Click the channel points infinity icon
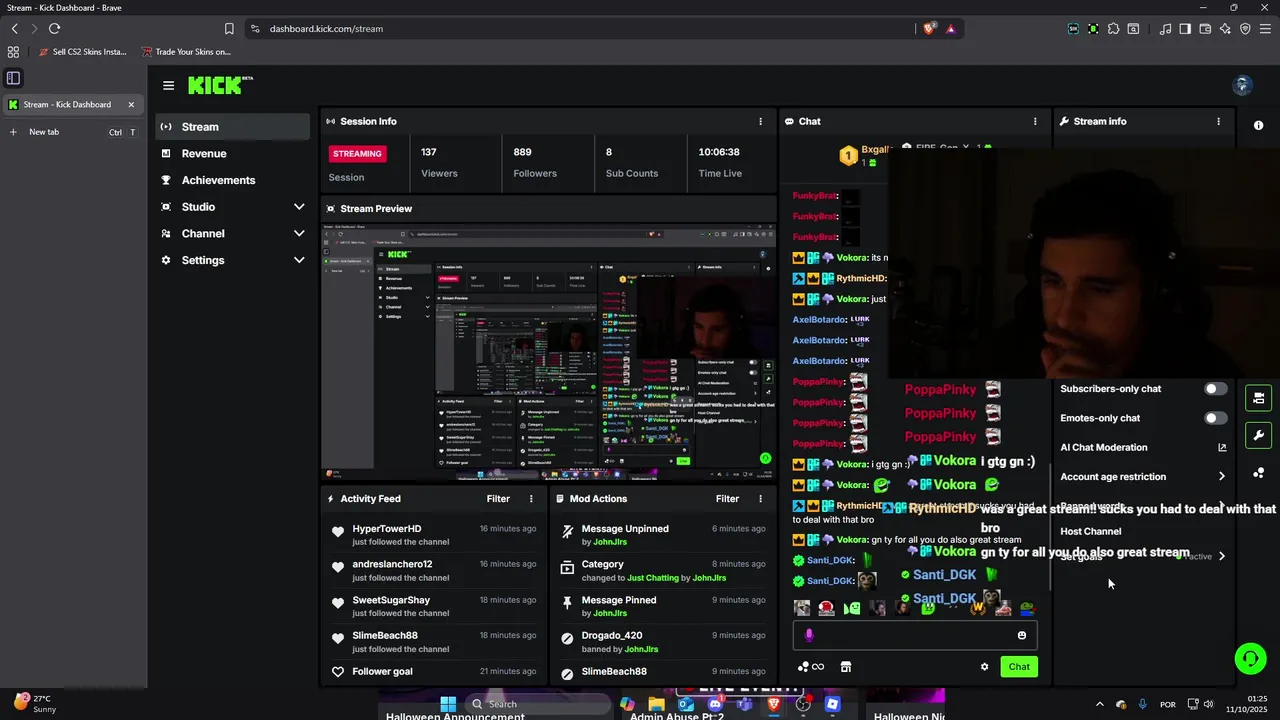Image resolution: width=1280 pixels, height=720 pixels. 811,667
